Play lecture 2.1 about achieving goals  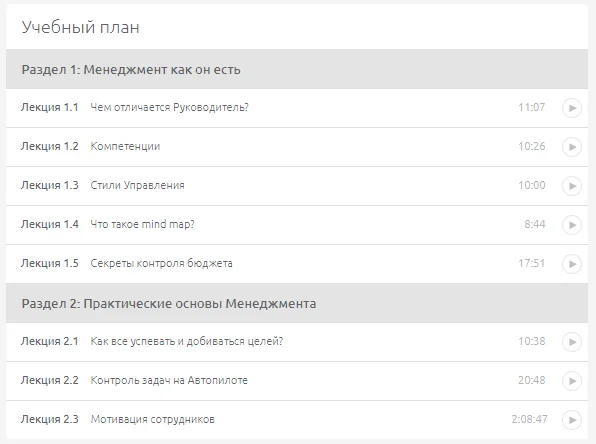(x=572, y=342)
